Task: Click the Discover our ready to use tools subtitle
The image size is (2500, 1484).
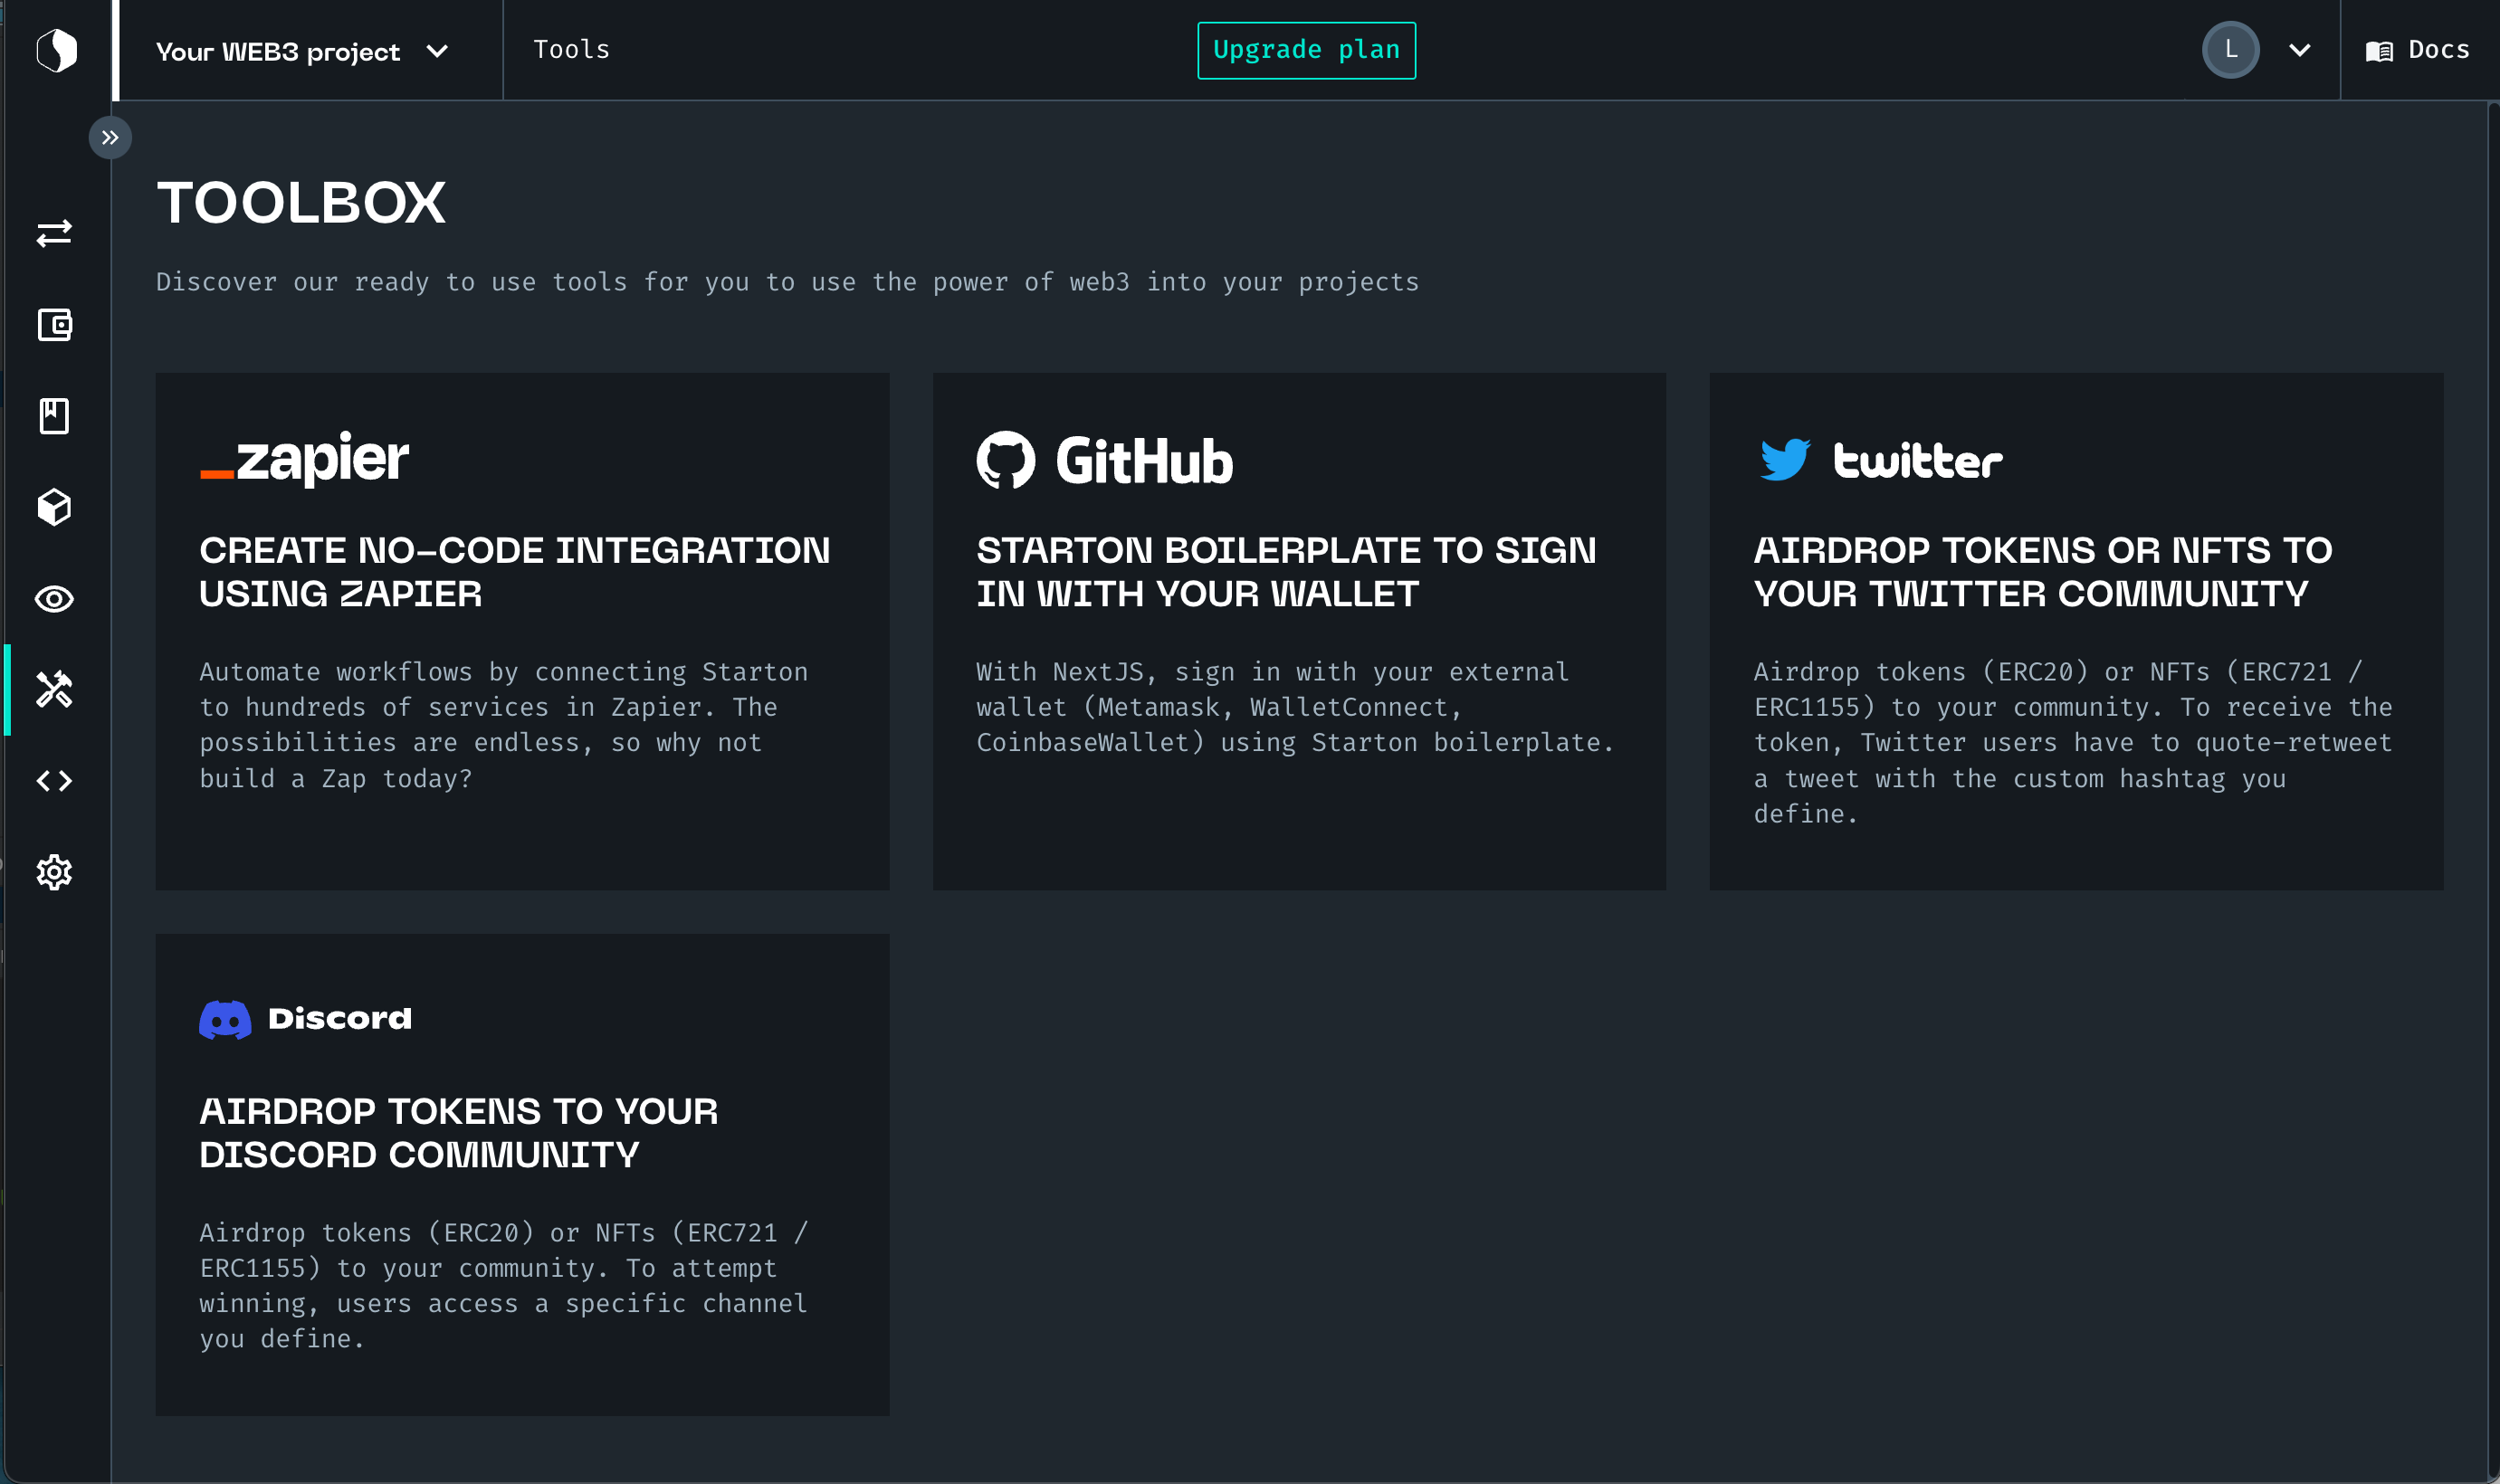Action: click(x=787, y=282)
